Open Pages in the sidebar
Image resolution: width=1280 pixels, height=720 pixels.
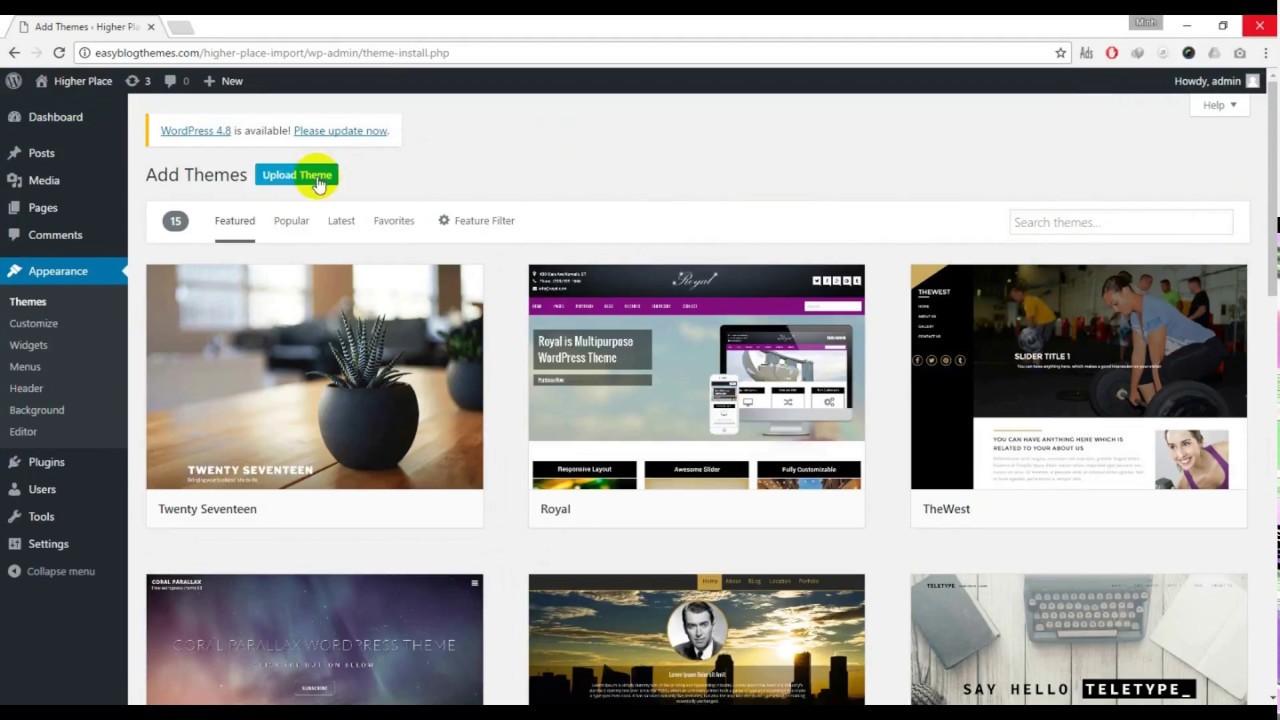[43, 208]
